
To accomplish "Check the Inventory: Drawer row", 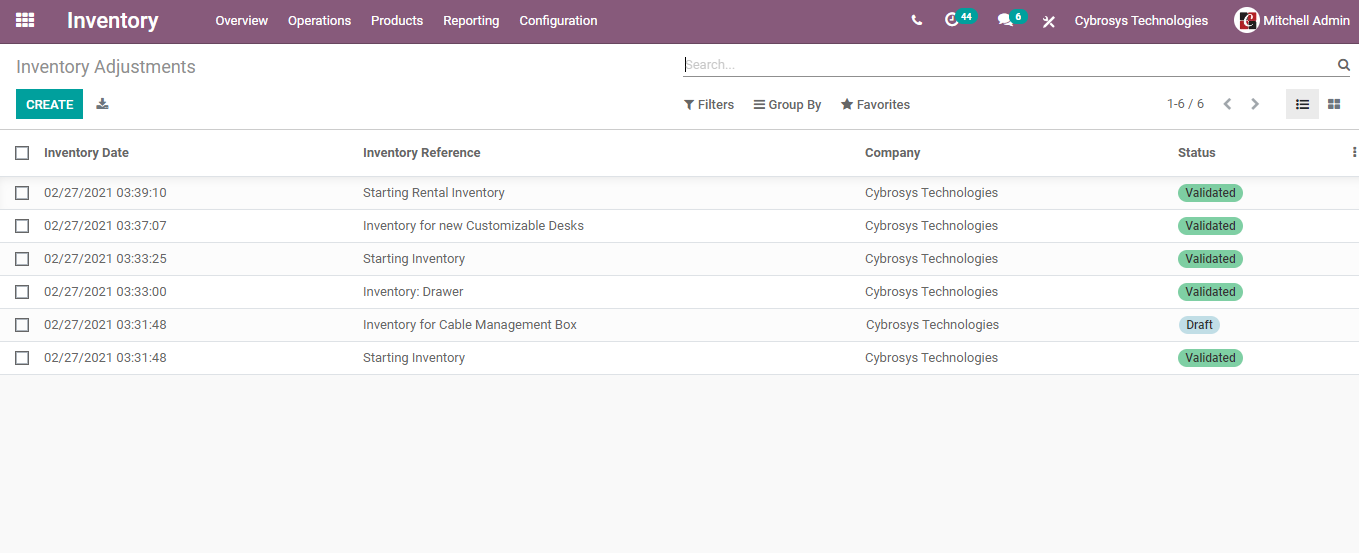I will coord(22,292).
